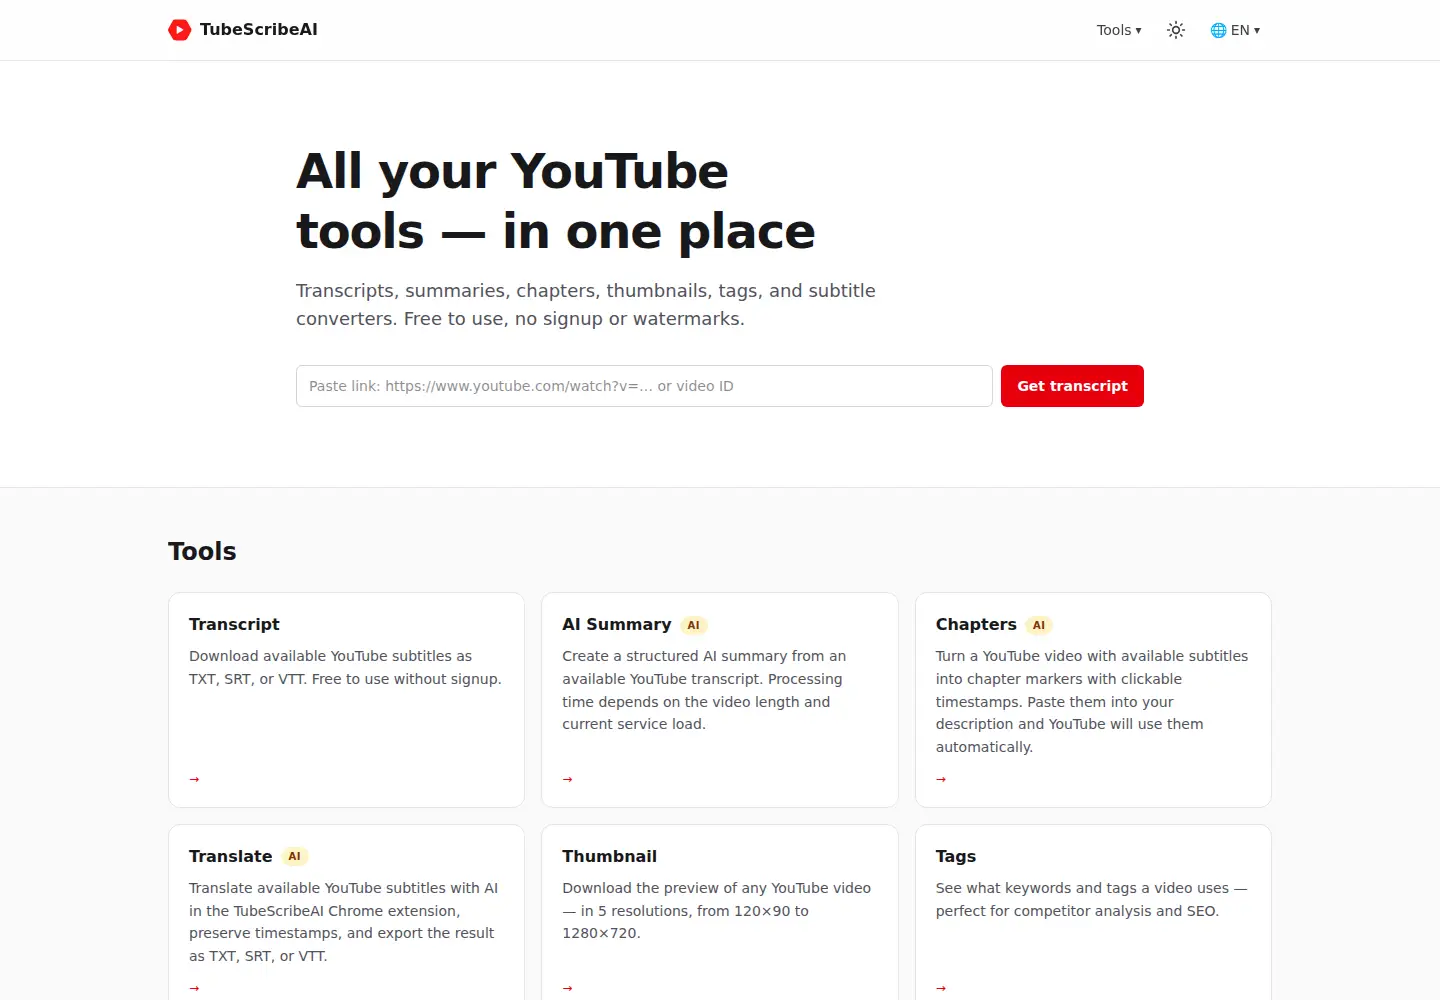Screen dimensions: 1440x1000
Task: Click the 'Download available YouTube subtitles' description
Action: click(x=346, y=667)
